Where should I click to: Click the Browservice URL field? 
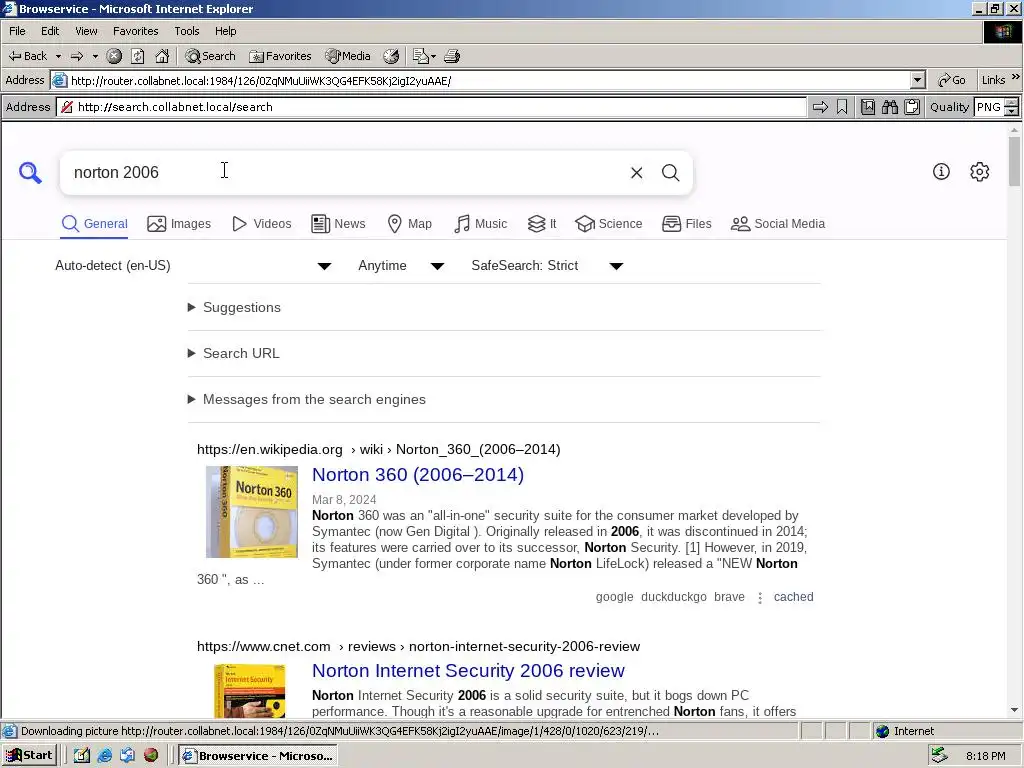431,107
